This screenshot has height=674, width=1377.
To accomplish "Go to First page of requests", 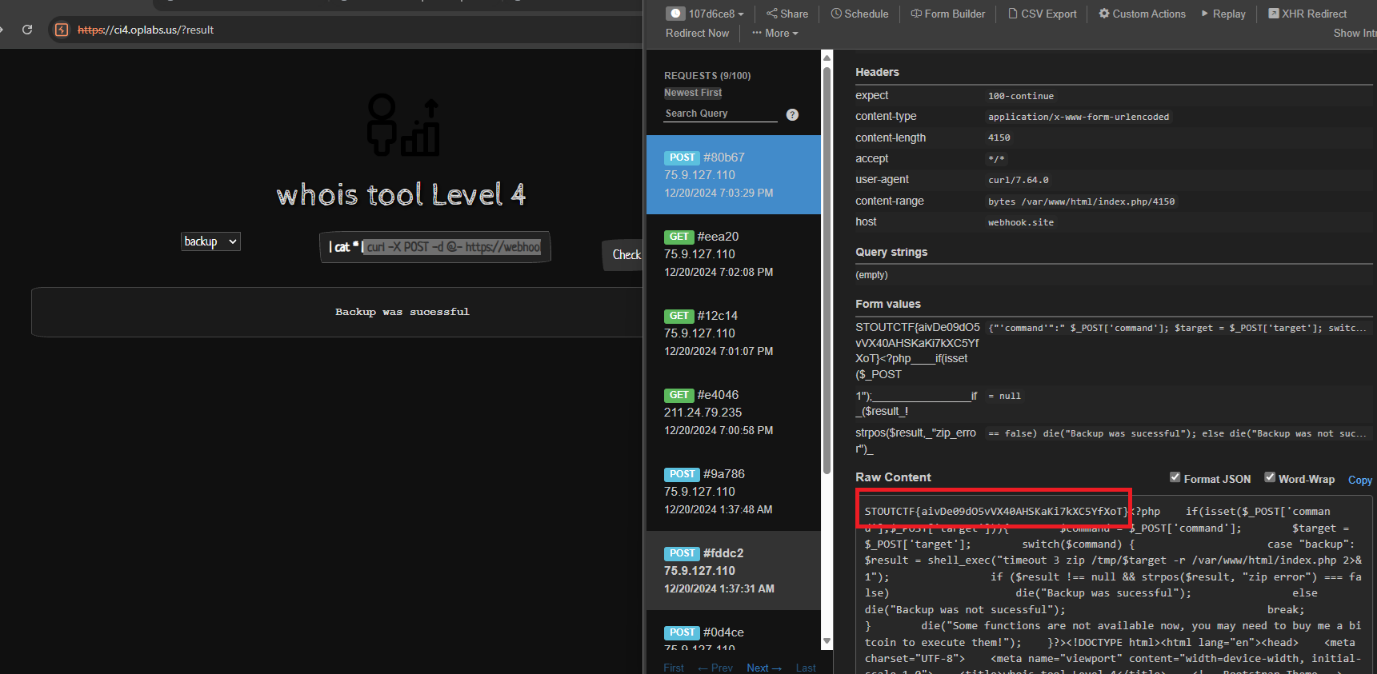I will click(674, 668).
